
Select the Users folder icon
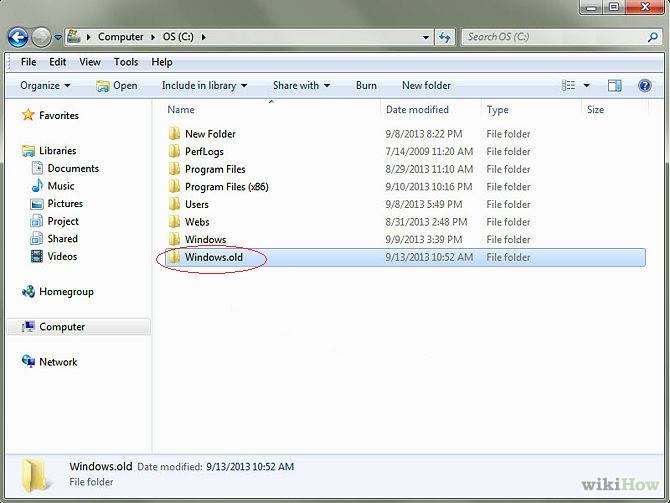click(x=174, y=204)
